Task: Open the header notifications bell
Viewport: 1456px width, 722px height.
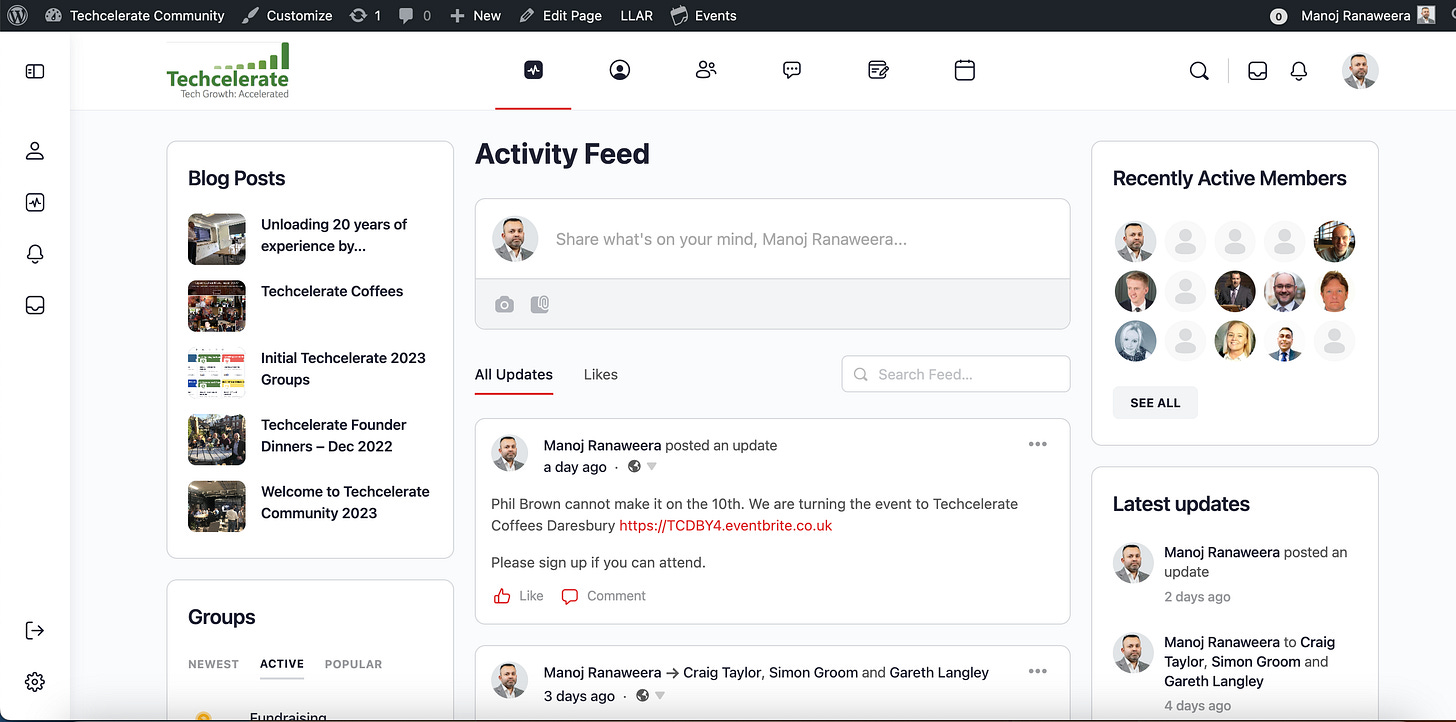Action: [x=1299, y=71]
